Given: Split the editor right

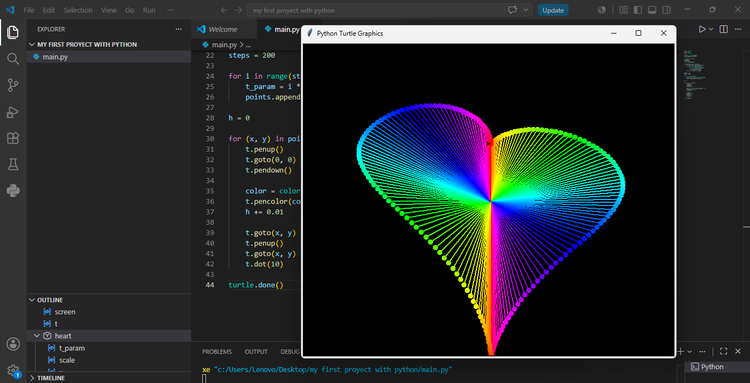Looking at the screenshot, I should click(724, 29).
